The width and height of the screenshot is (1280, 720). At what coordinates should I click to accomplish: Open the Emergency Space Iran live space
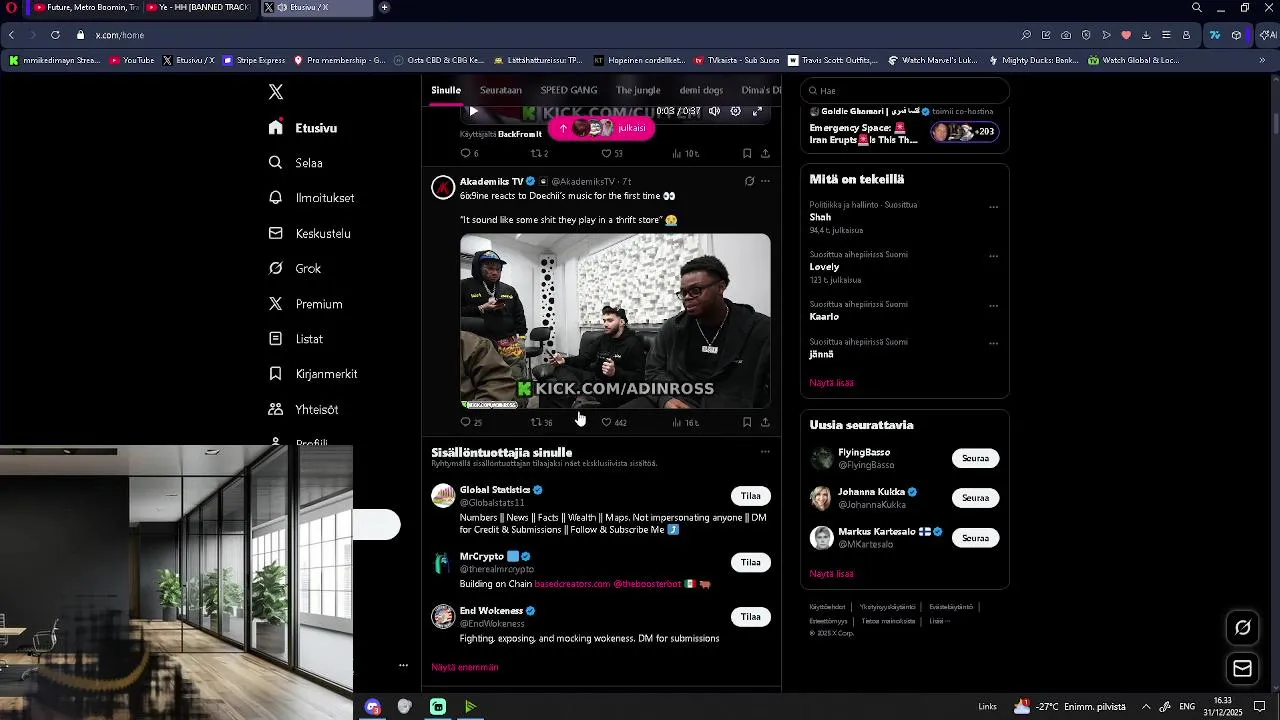click(x=904, y=128)
